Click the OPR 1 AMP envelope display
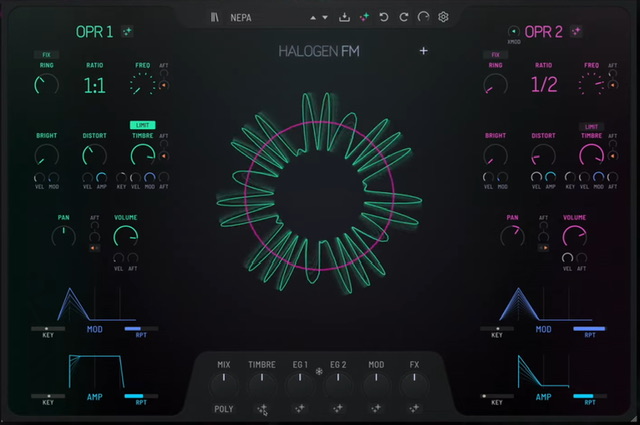The width and height of the screenshot is (640, 425). click(96, 372)
